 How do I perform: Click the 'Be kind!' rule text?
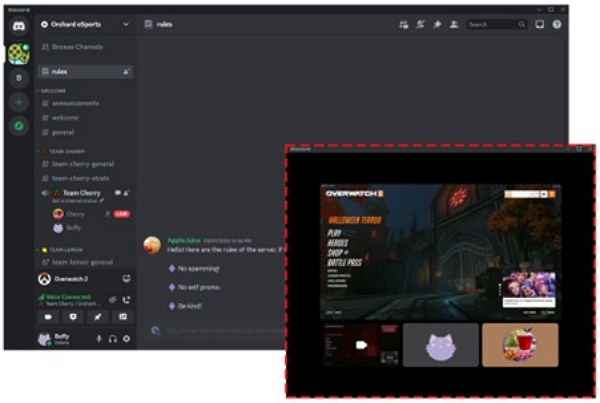click(190, 306)
